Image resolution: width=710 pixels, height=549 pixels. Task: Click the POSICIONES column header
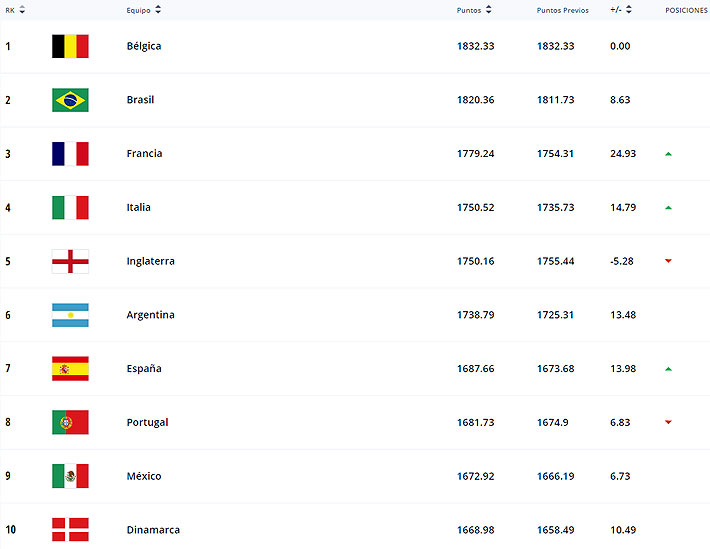686,10
